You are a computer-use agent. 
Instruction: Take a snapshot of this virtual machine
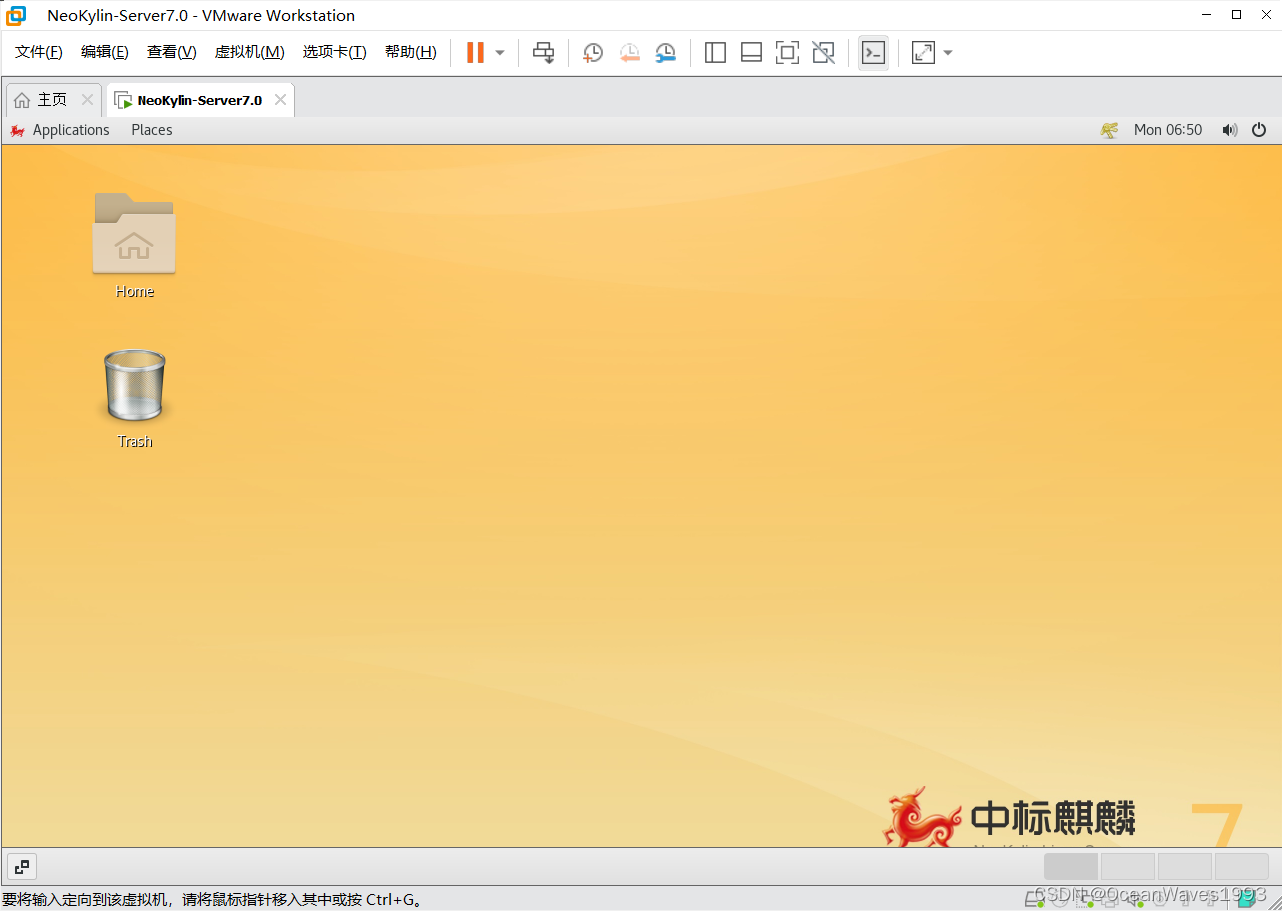pos(593,53)
